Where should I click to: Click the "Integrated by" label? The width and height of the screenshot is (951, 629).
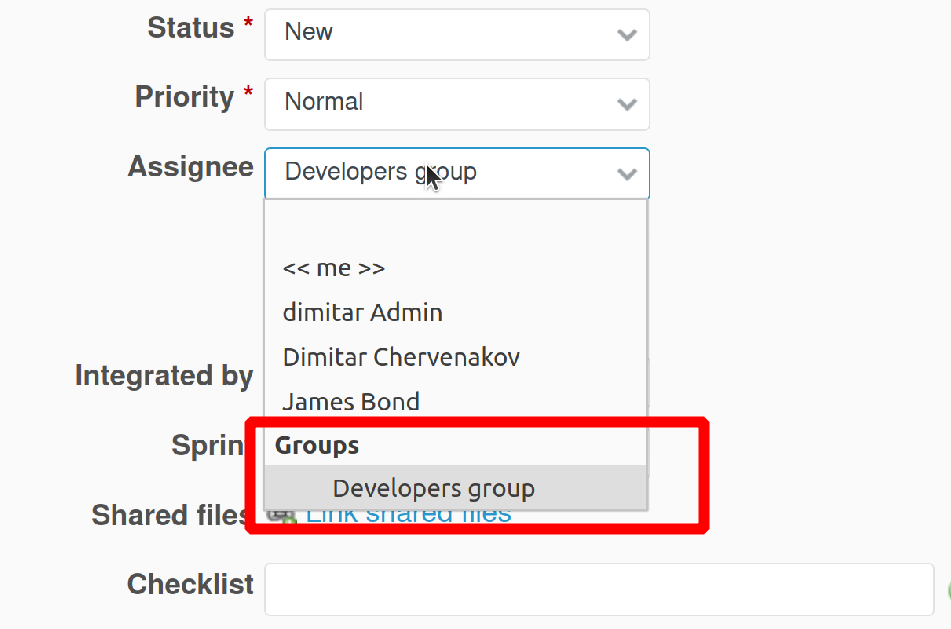(163, 375)
